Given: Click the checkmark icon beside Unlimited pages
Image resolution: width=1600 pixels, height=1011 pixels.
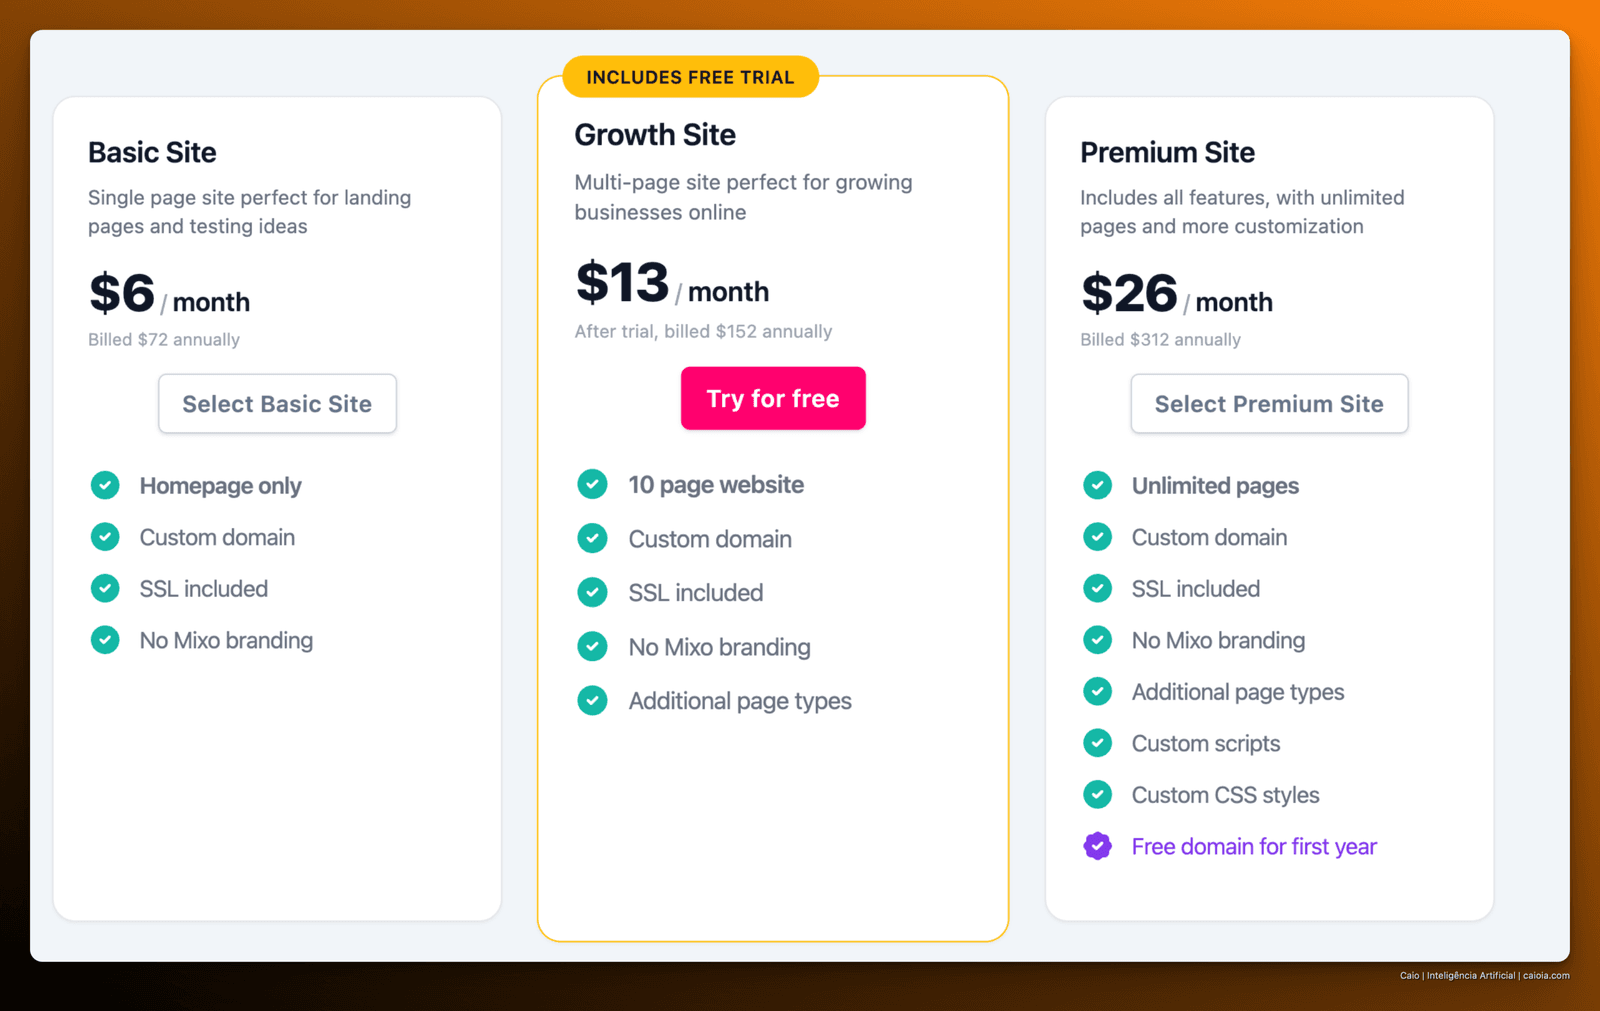Looking at the screenshot, I should 1097,485.
